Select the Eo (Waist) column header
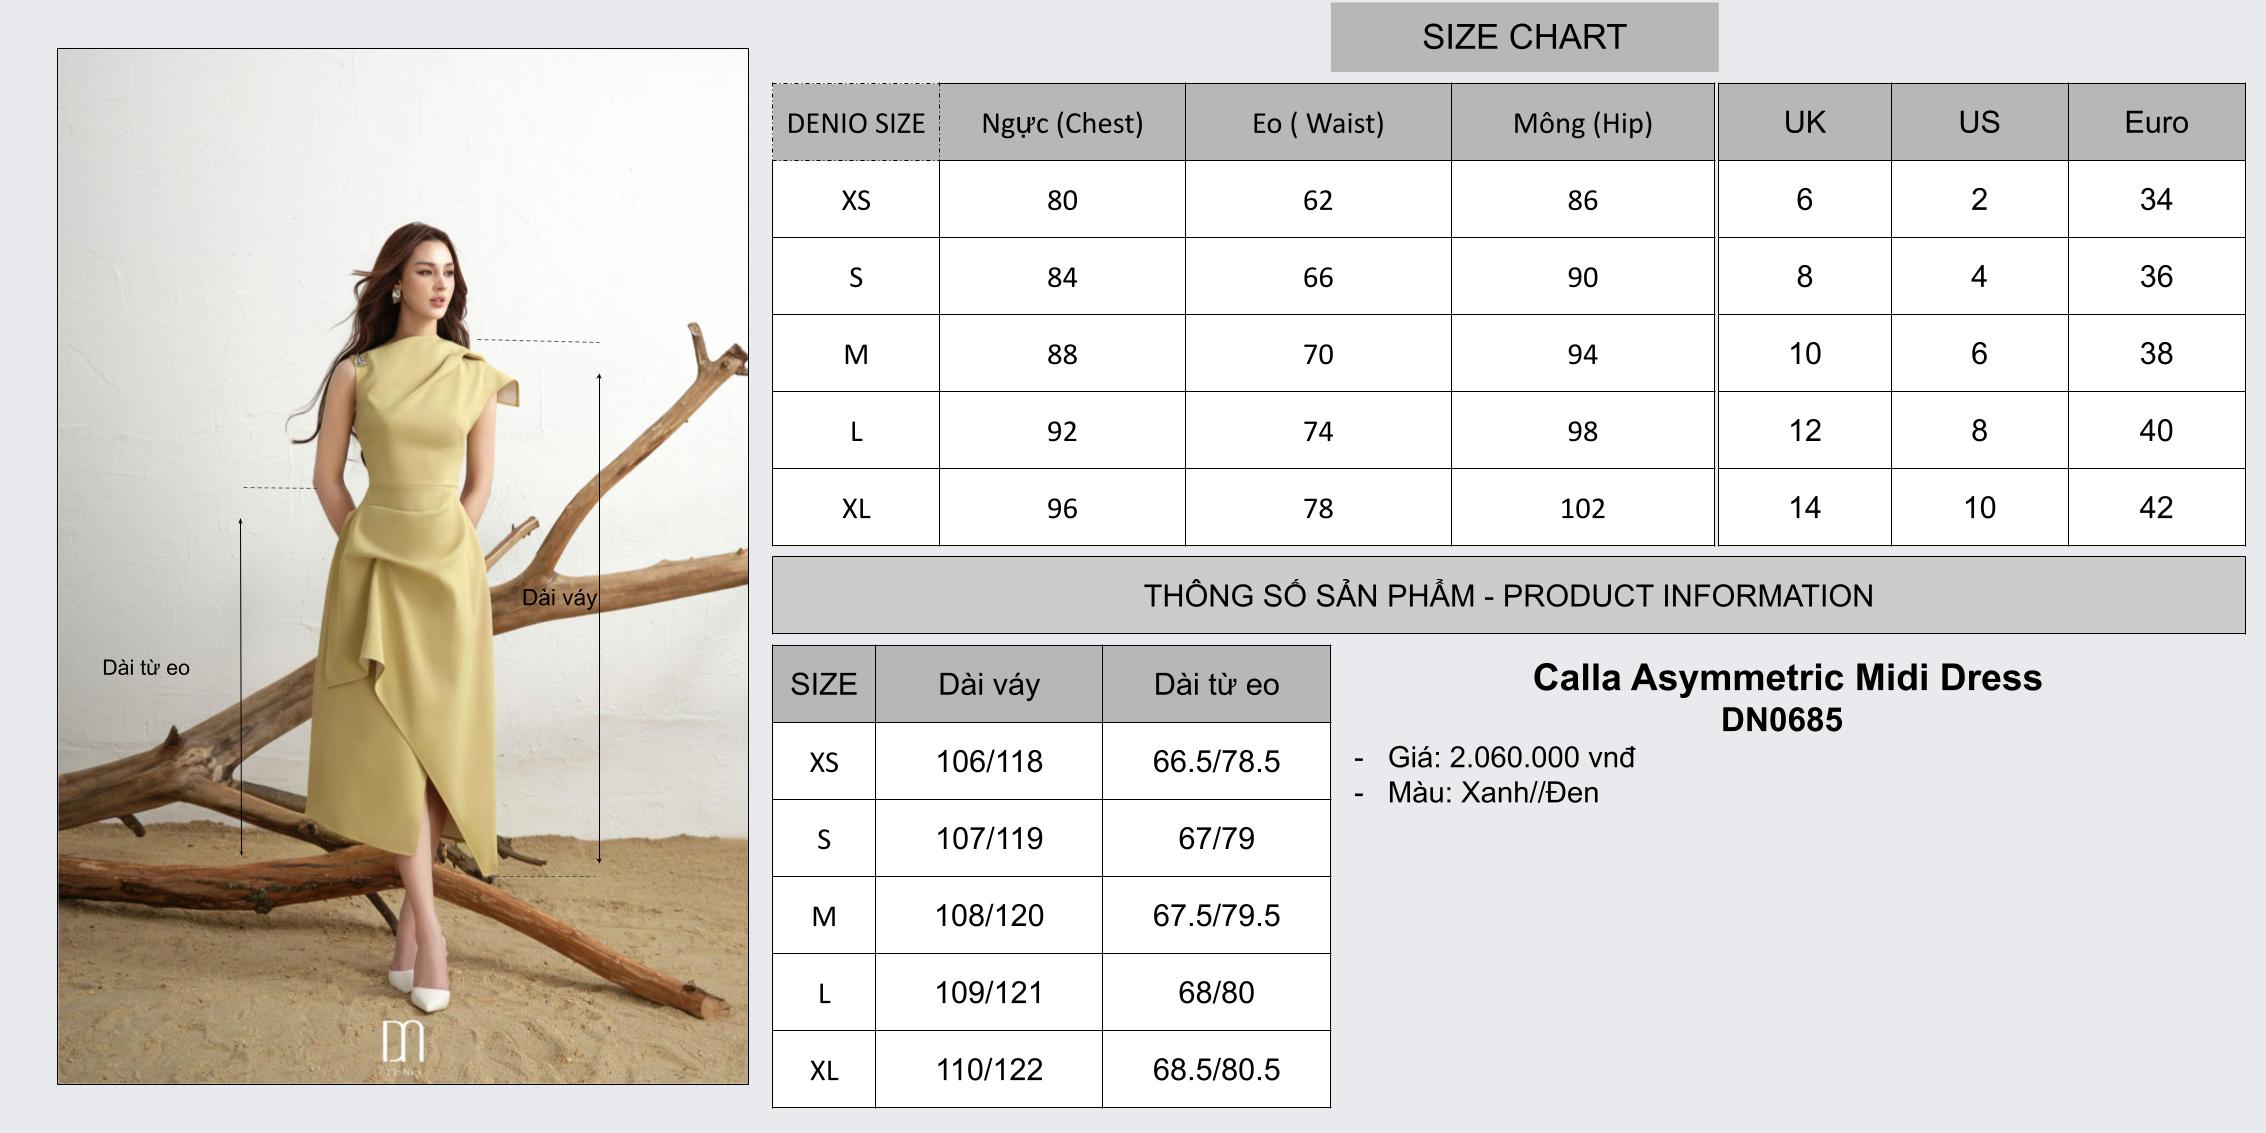The height and width of the screenshot is (1133, 2266). pyautogui.click(x=1318, y=123)
